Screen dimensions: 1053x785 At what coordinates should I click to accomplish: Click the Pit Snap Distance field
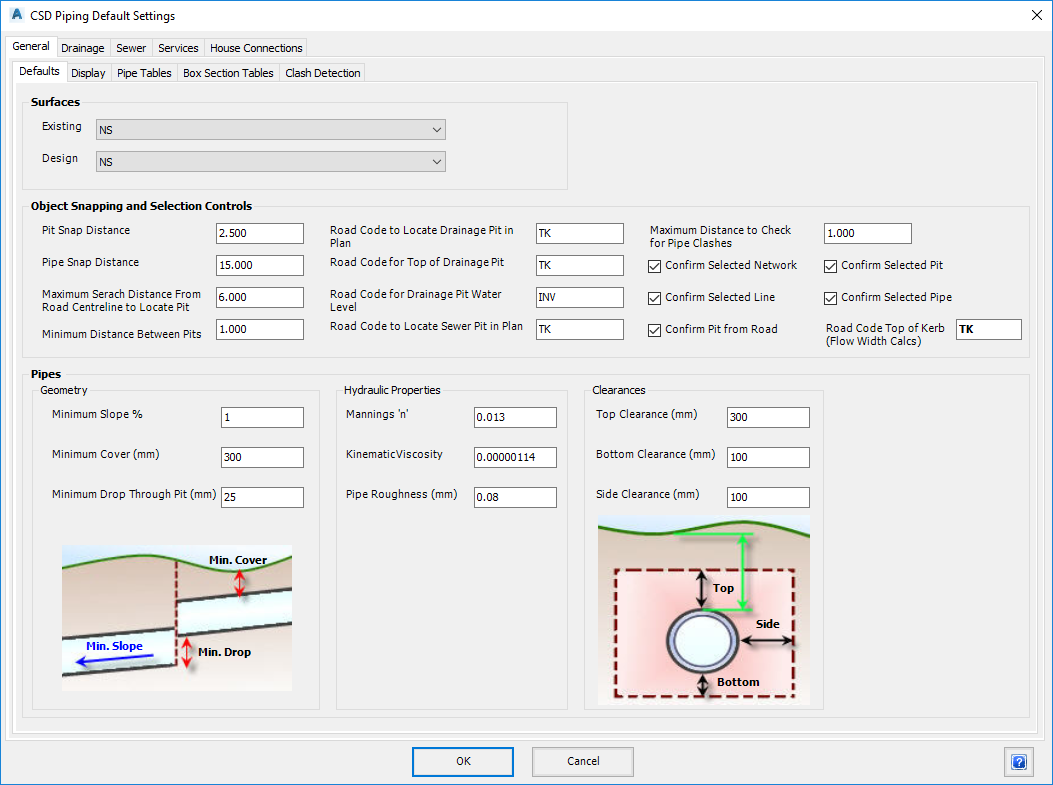tap(259, 233)
